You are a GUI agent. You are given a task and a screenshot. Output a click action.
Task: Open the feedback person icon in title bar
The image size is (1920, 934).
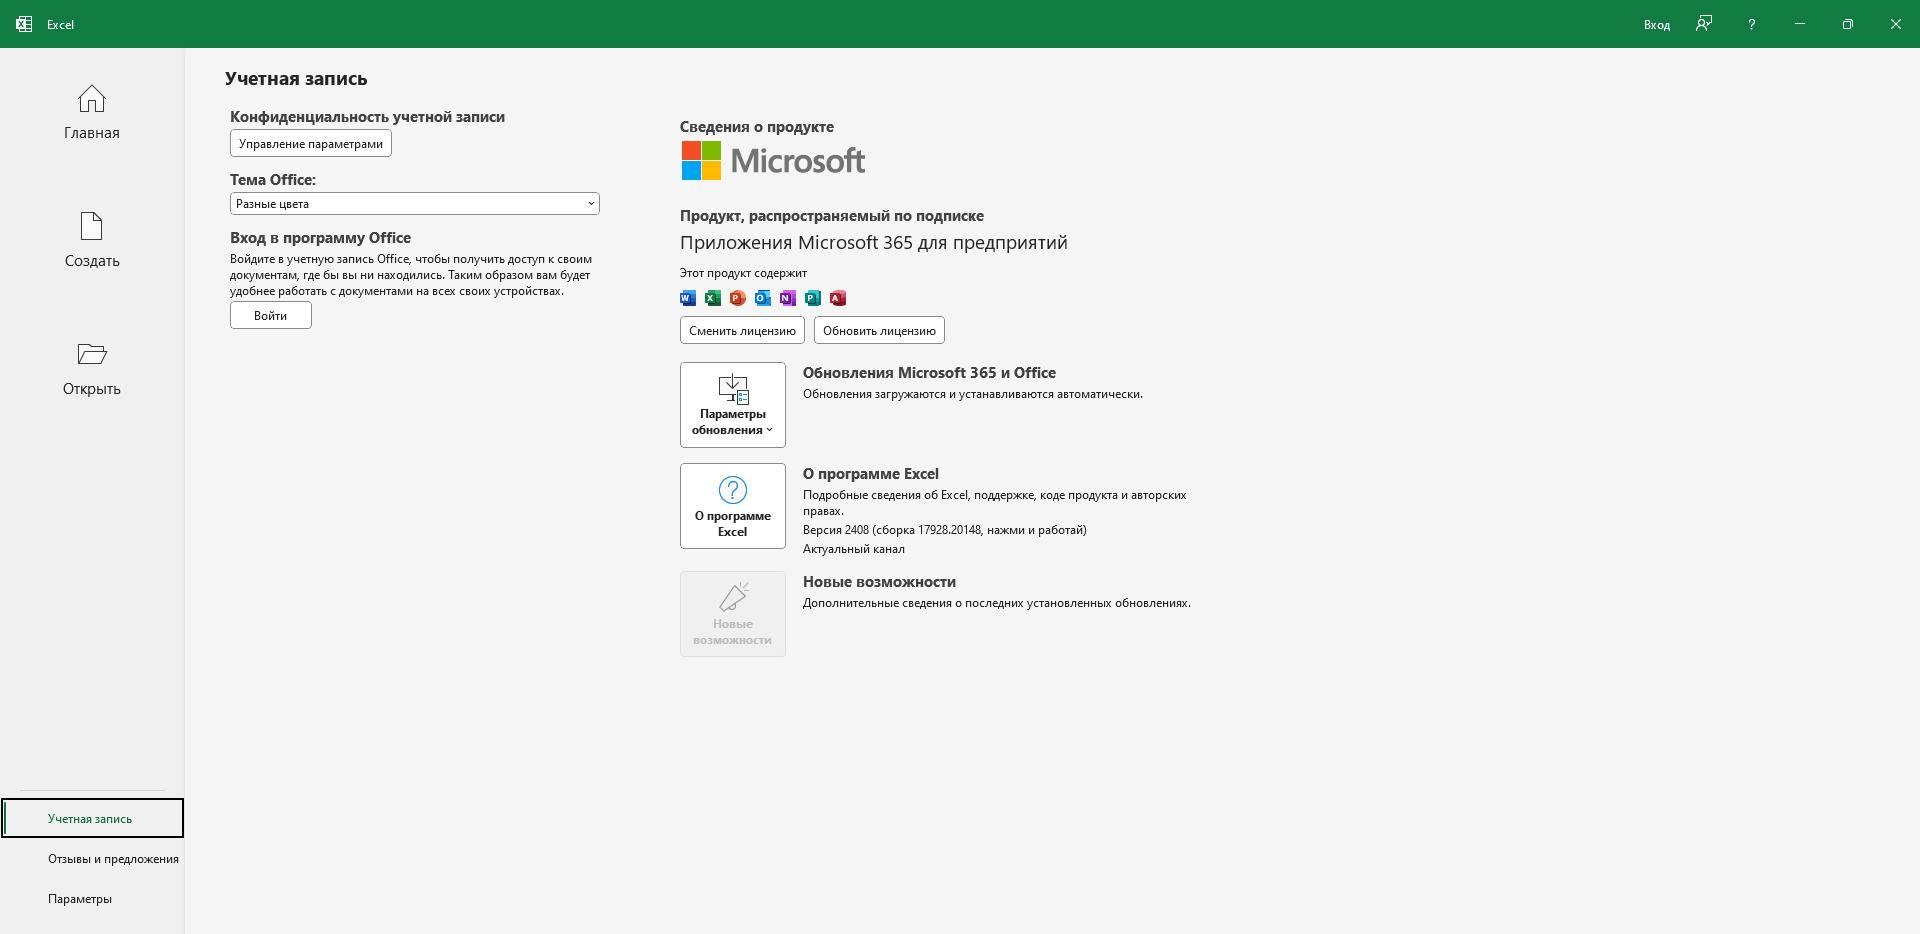[1704, 24]
